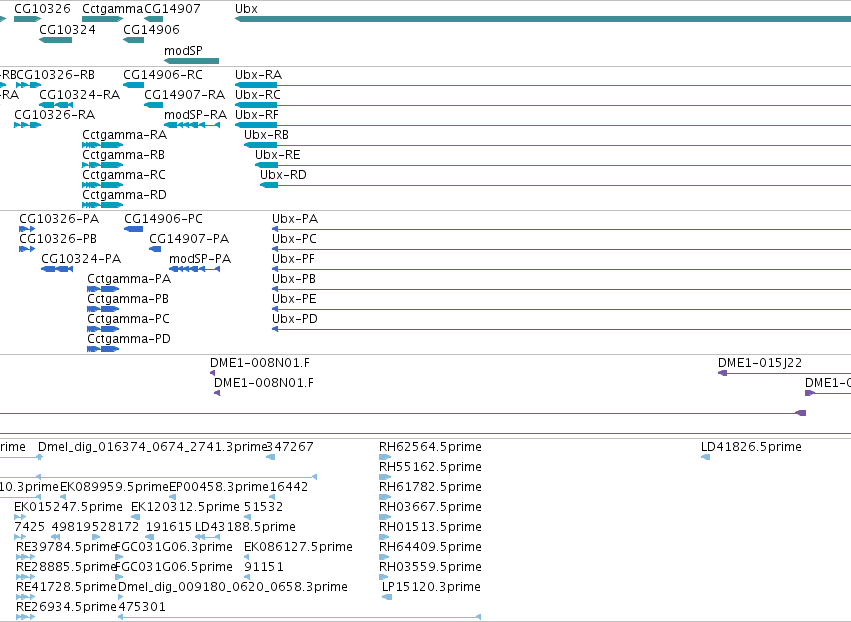Viewport: 851px width, 622px height.
Task: Select the modSP gene feature
Action: [192, 61]
